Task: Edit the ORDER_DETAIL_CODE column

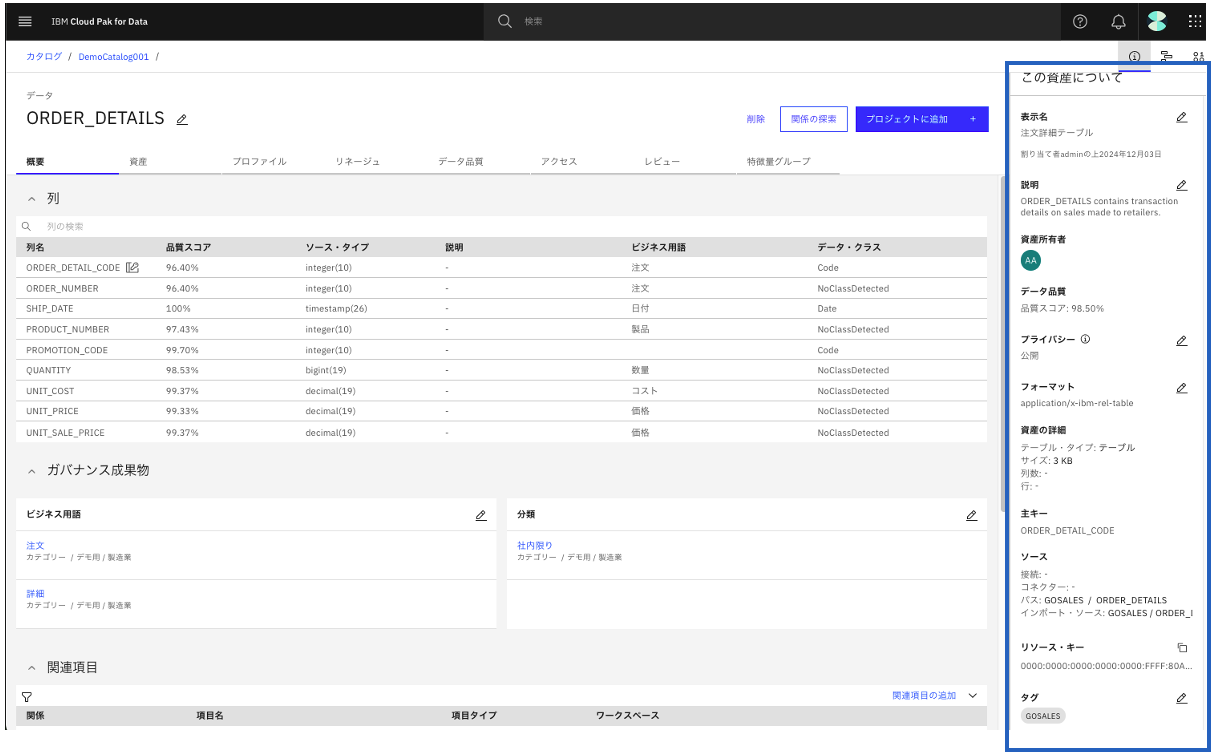Action: (133, 267)
